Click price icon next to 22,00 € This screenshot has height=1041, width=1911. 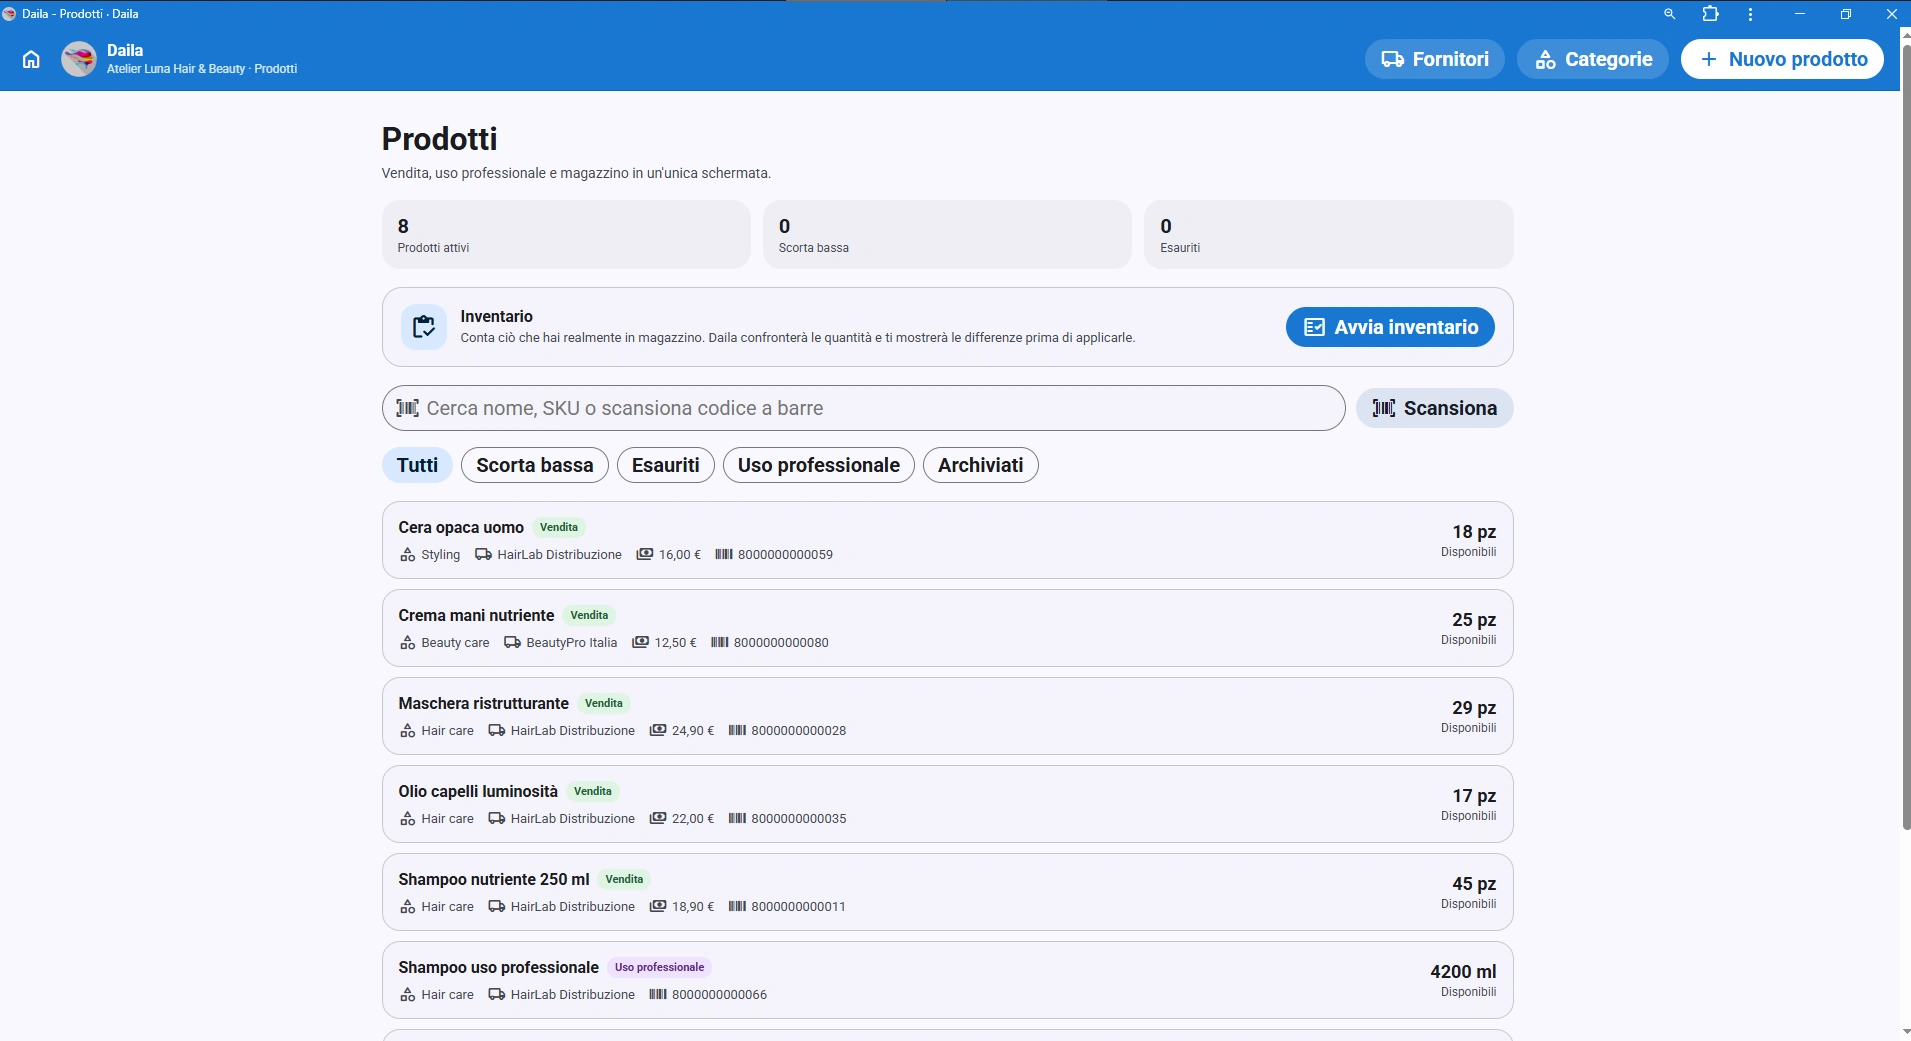click(658, 819)
